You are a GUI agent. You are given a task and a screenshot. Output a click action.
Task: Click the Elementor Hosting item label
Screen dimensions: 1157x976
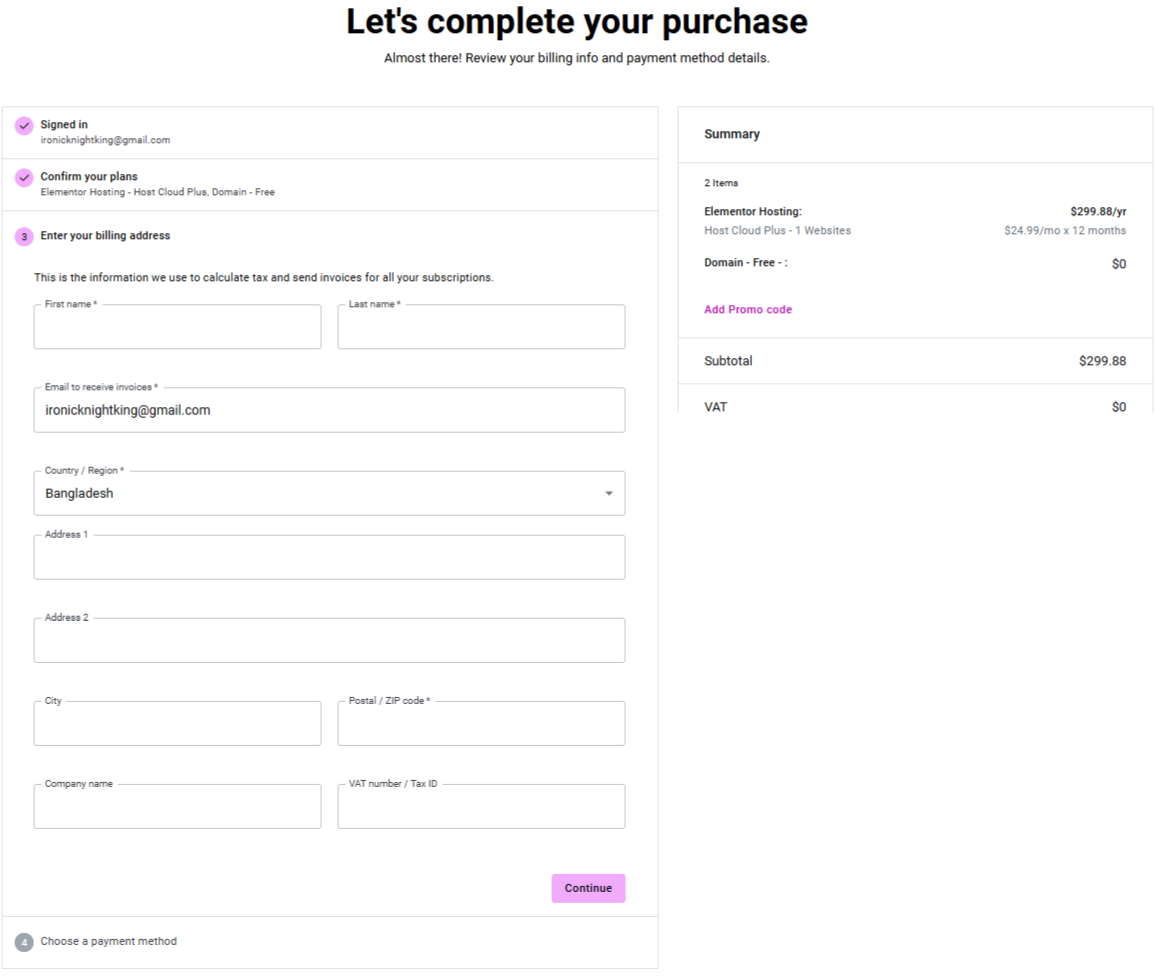pyautogui.click(x=753, y=212)
